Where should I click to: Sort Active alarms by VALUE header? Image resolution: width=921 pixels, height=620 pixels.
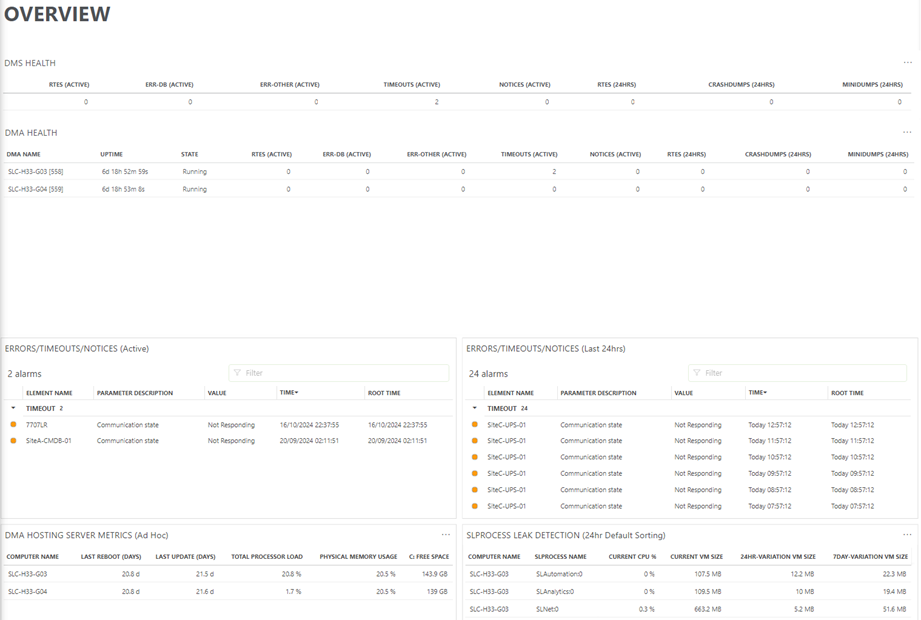click(217, 393)
